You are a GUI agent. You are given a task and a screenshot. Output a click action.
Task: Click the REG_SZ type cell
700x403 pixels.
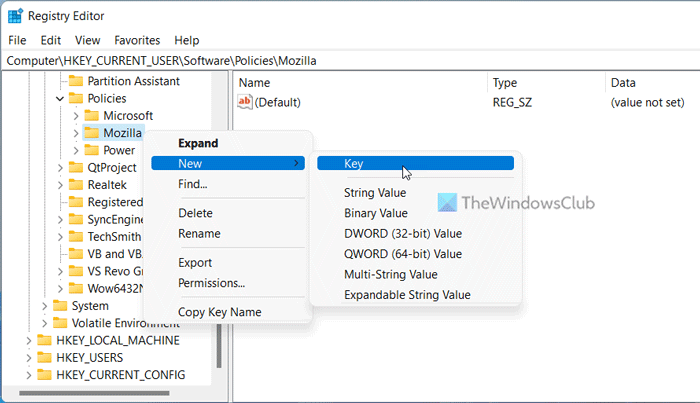click(x=512, y=102)
